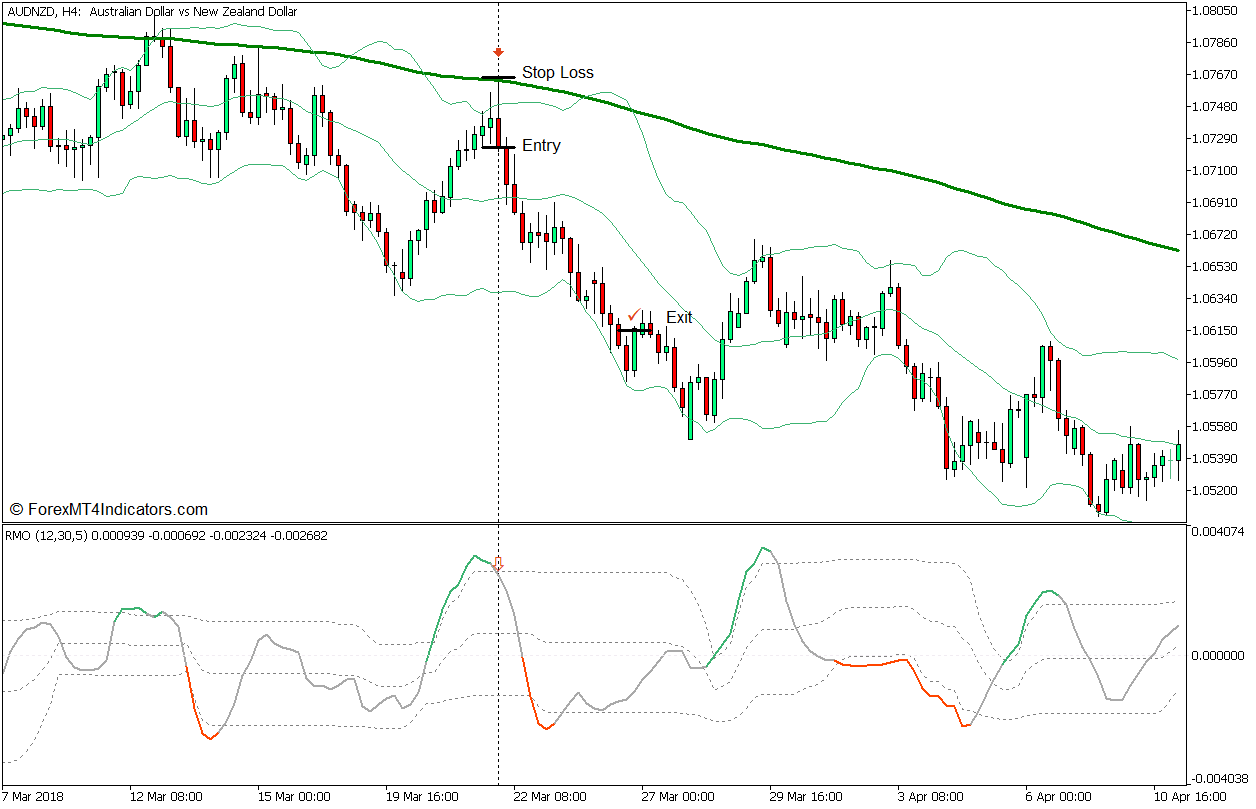Select the black Stop Loss level line

click(498, 77)
